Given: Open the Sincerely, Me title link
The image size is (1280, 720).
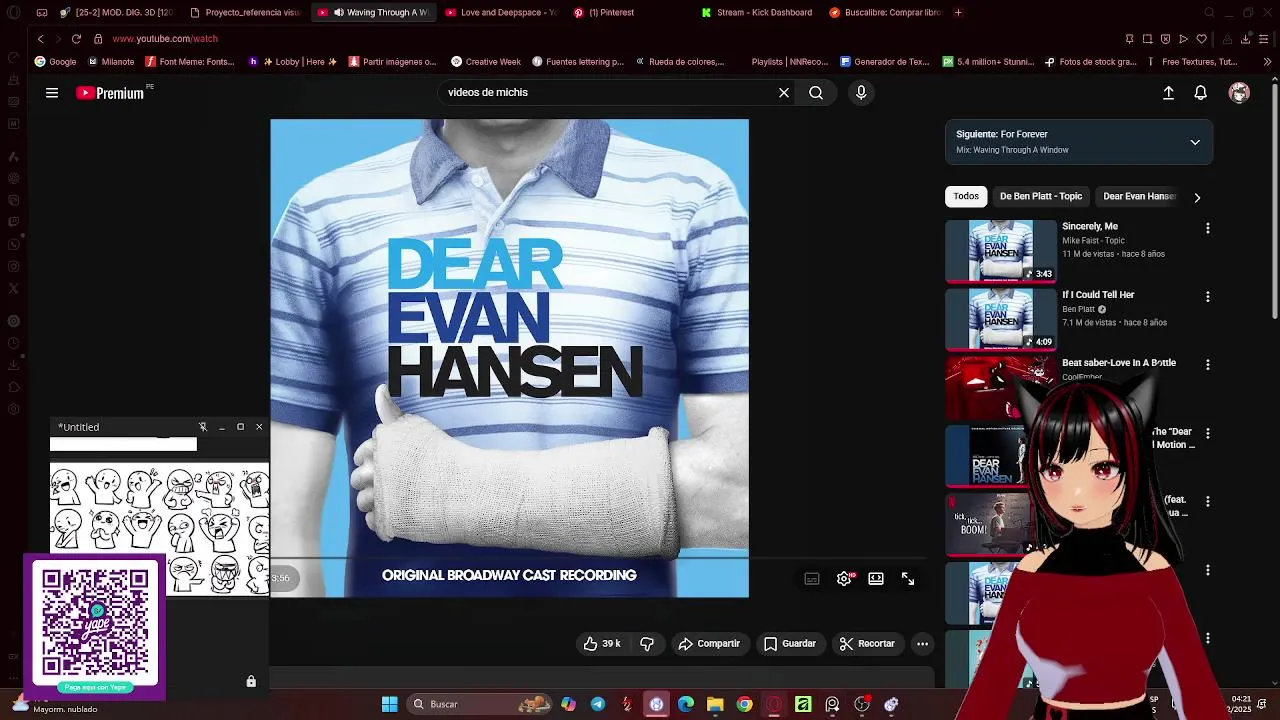Looking at the screenshot, I should tap(1090, 227).
